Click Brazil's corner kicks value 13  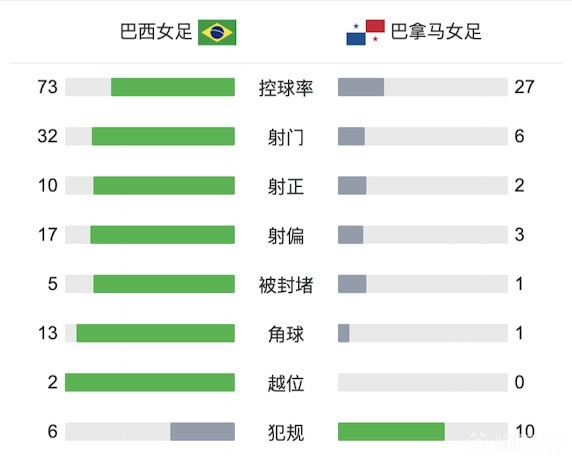tap(48, 333)
